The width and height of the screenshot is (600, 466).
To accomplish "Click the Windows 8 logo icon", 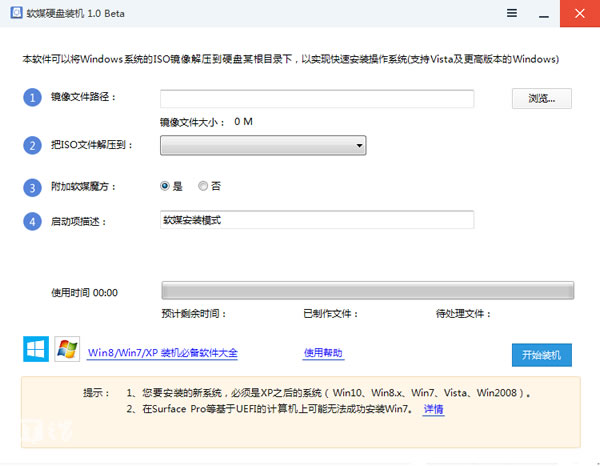I will [x=36, y=349].
